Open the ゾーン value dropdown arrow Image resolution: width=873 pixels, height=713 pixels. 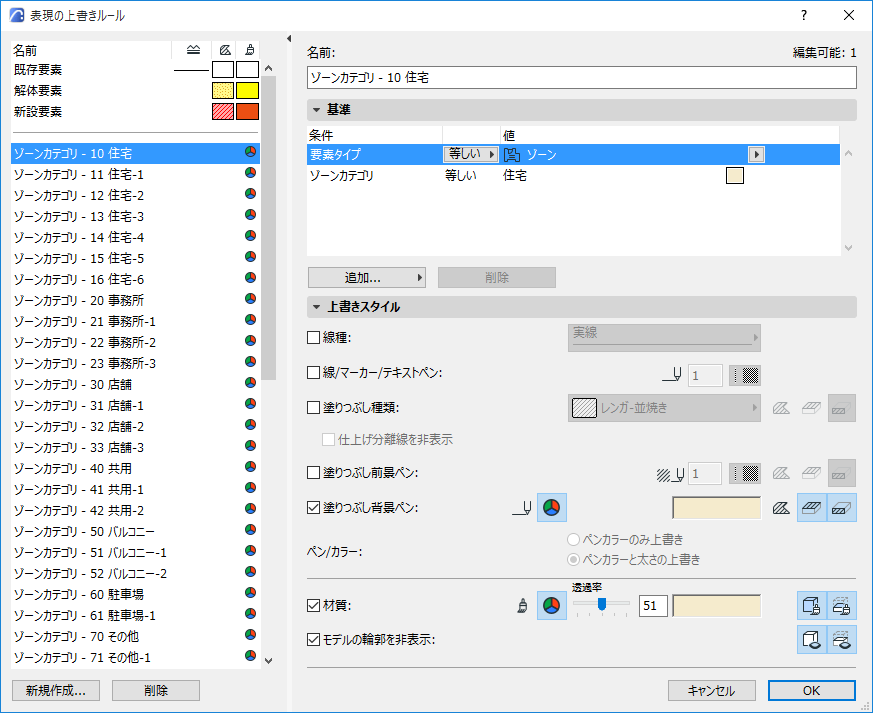click(756, 154)
